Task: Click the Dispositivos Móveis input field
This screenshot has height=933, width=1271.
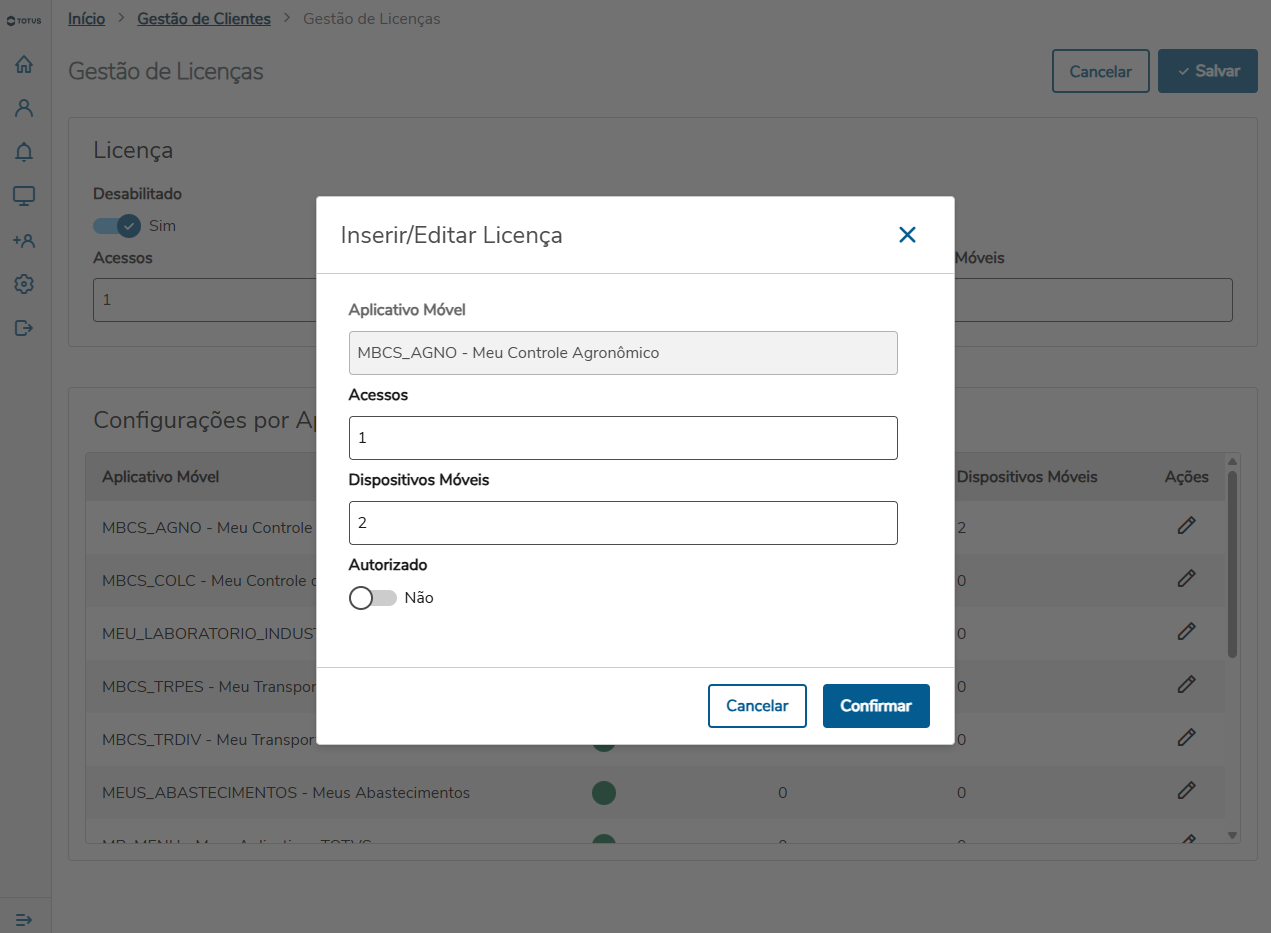Action: click(623, 523)
